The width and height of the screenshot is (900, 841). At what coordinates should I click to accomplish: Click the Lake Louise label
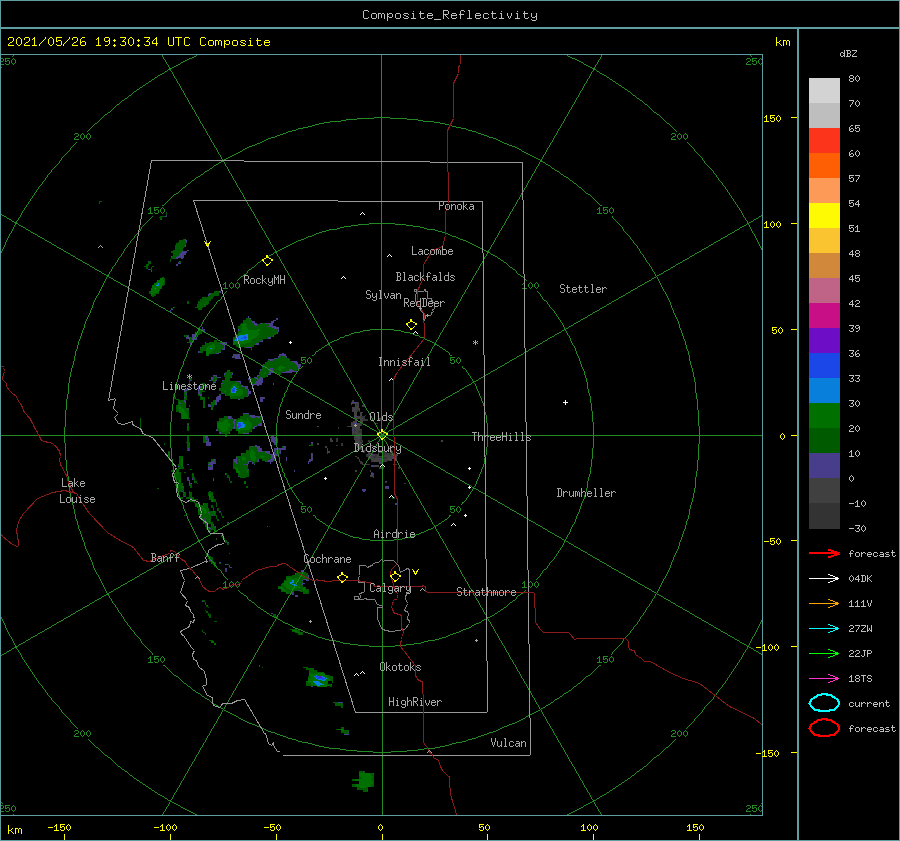coord(77,491)
